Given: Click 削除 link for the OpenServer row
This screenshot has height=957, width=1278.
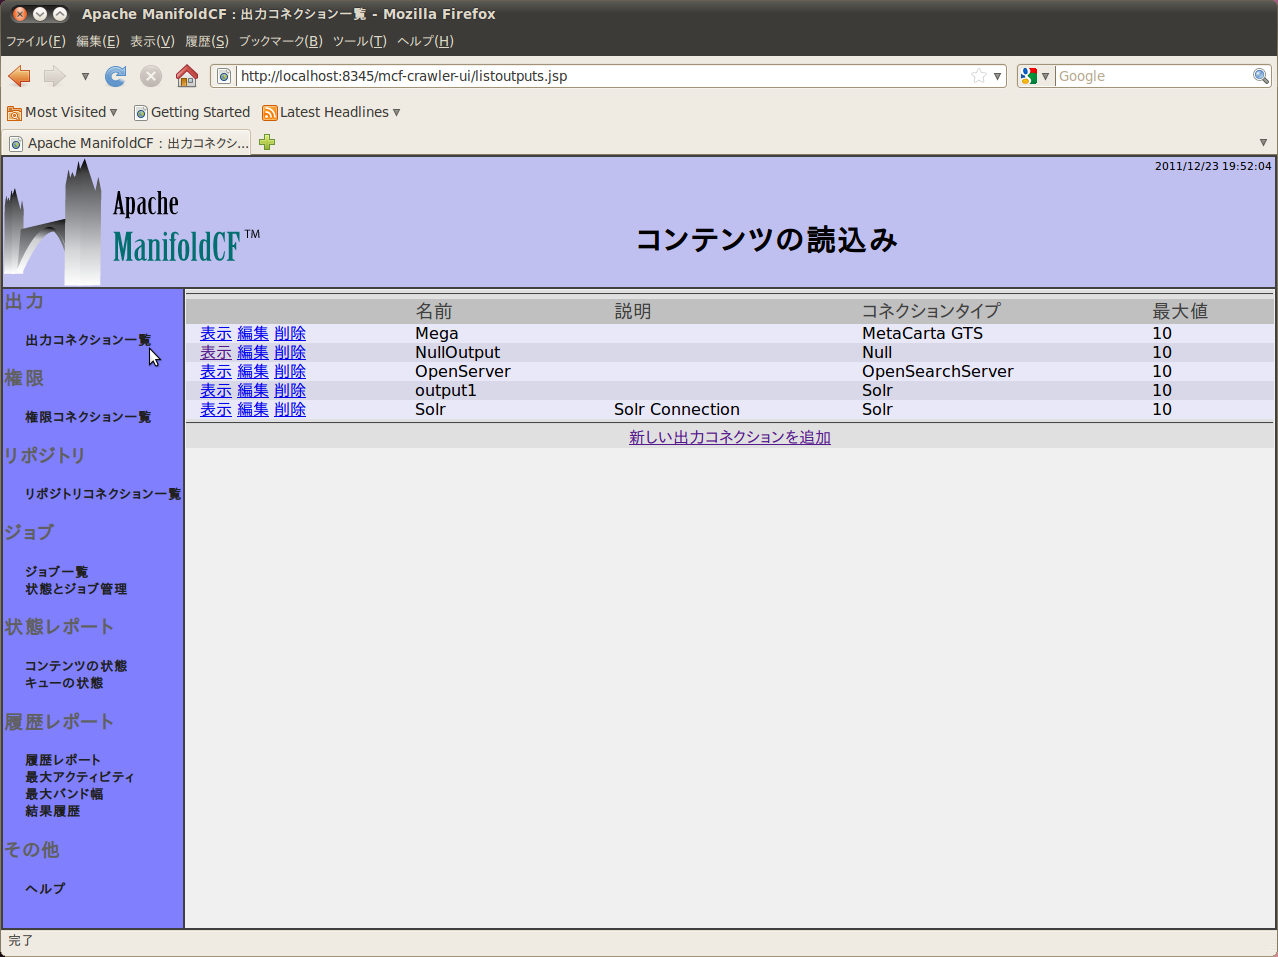Looking at the screenshot, I should pos(290,371).
